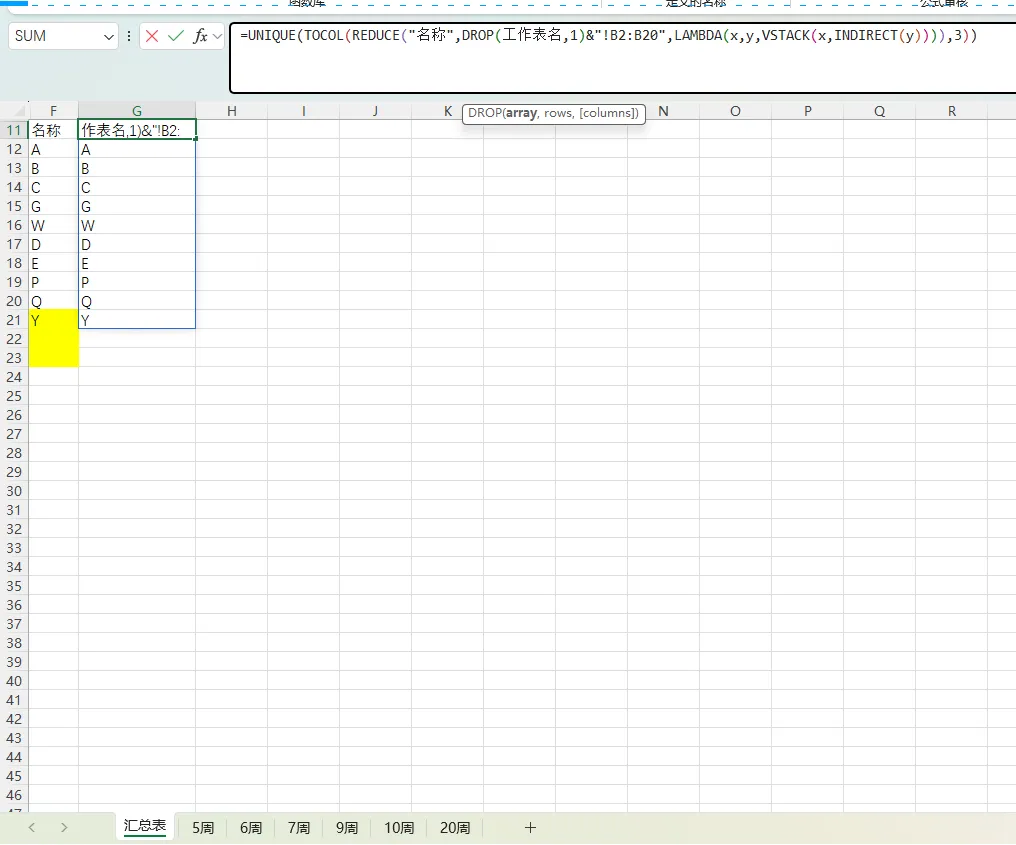Cancel the formula edit with X icon
The width and height of the screenshot is (1016, 845).
(x=152, y=36)
